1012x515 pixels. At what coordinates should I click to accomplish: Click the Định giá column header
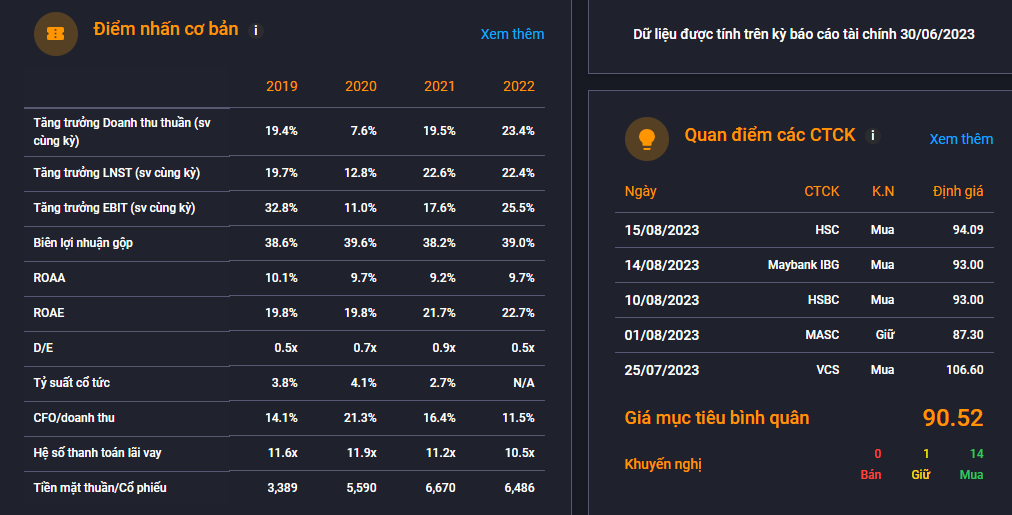(x=958, y=191)
